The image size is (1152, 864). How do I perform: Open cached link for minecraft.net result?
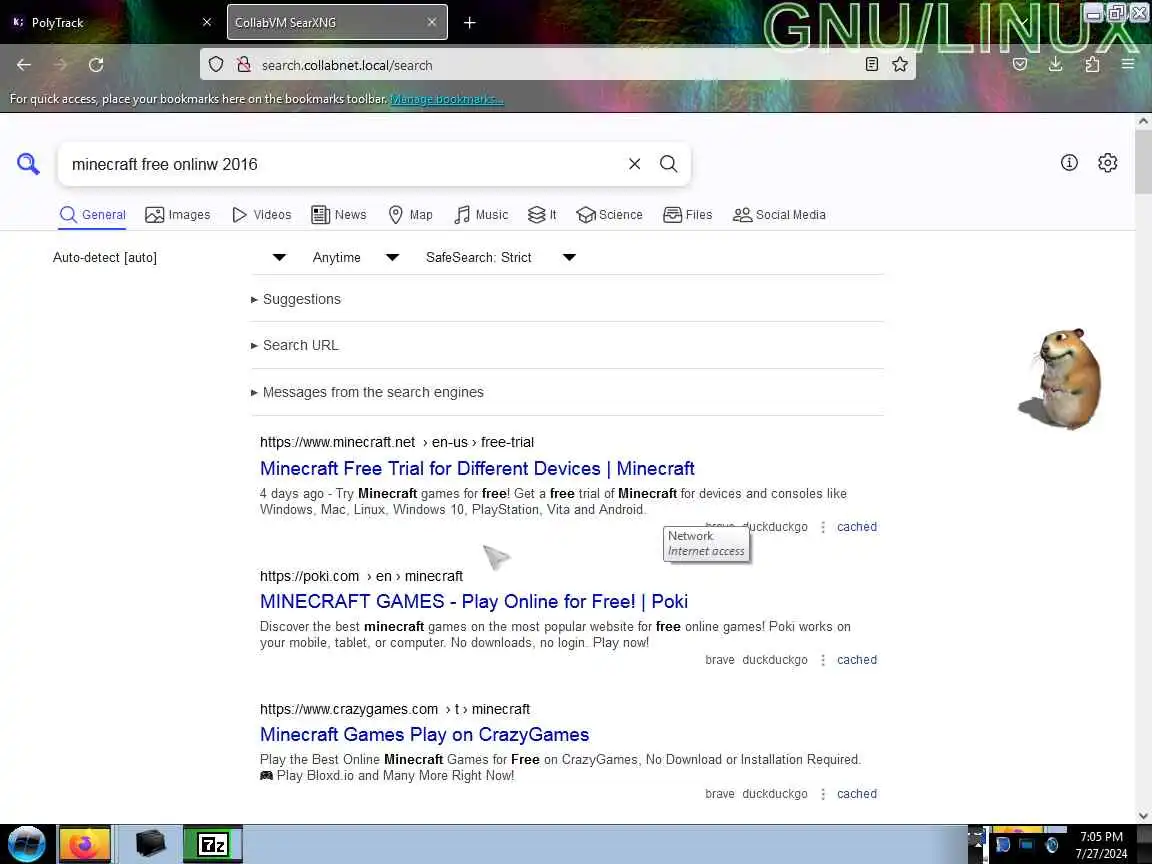coord(857,527)
